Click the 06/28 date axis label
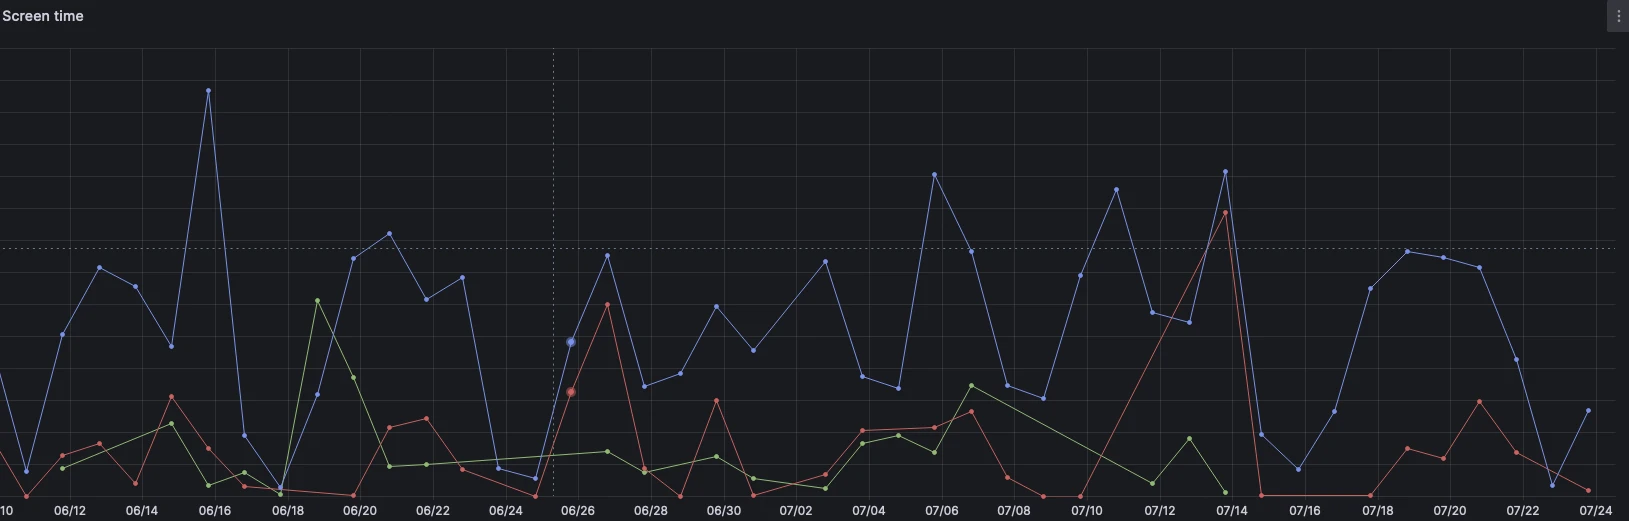Screen dimensions: 1629x521 point(651,510)
